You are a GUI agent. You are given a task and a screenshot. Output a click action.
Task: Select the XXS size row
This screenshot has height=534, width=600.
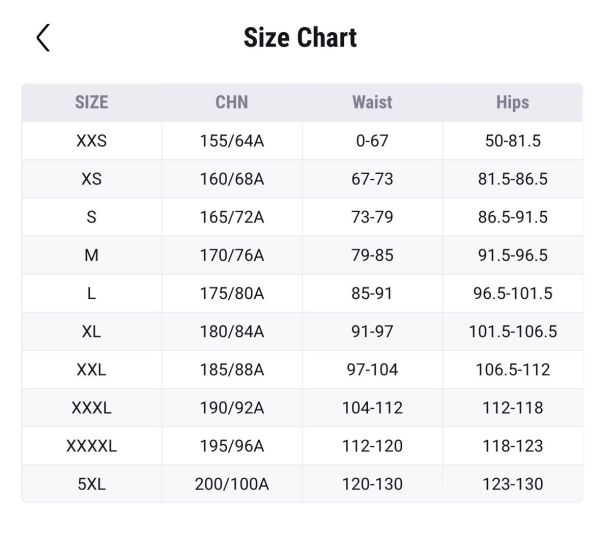(x=91, y=141)
